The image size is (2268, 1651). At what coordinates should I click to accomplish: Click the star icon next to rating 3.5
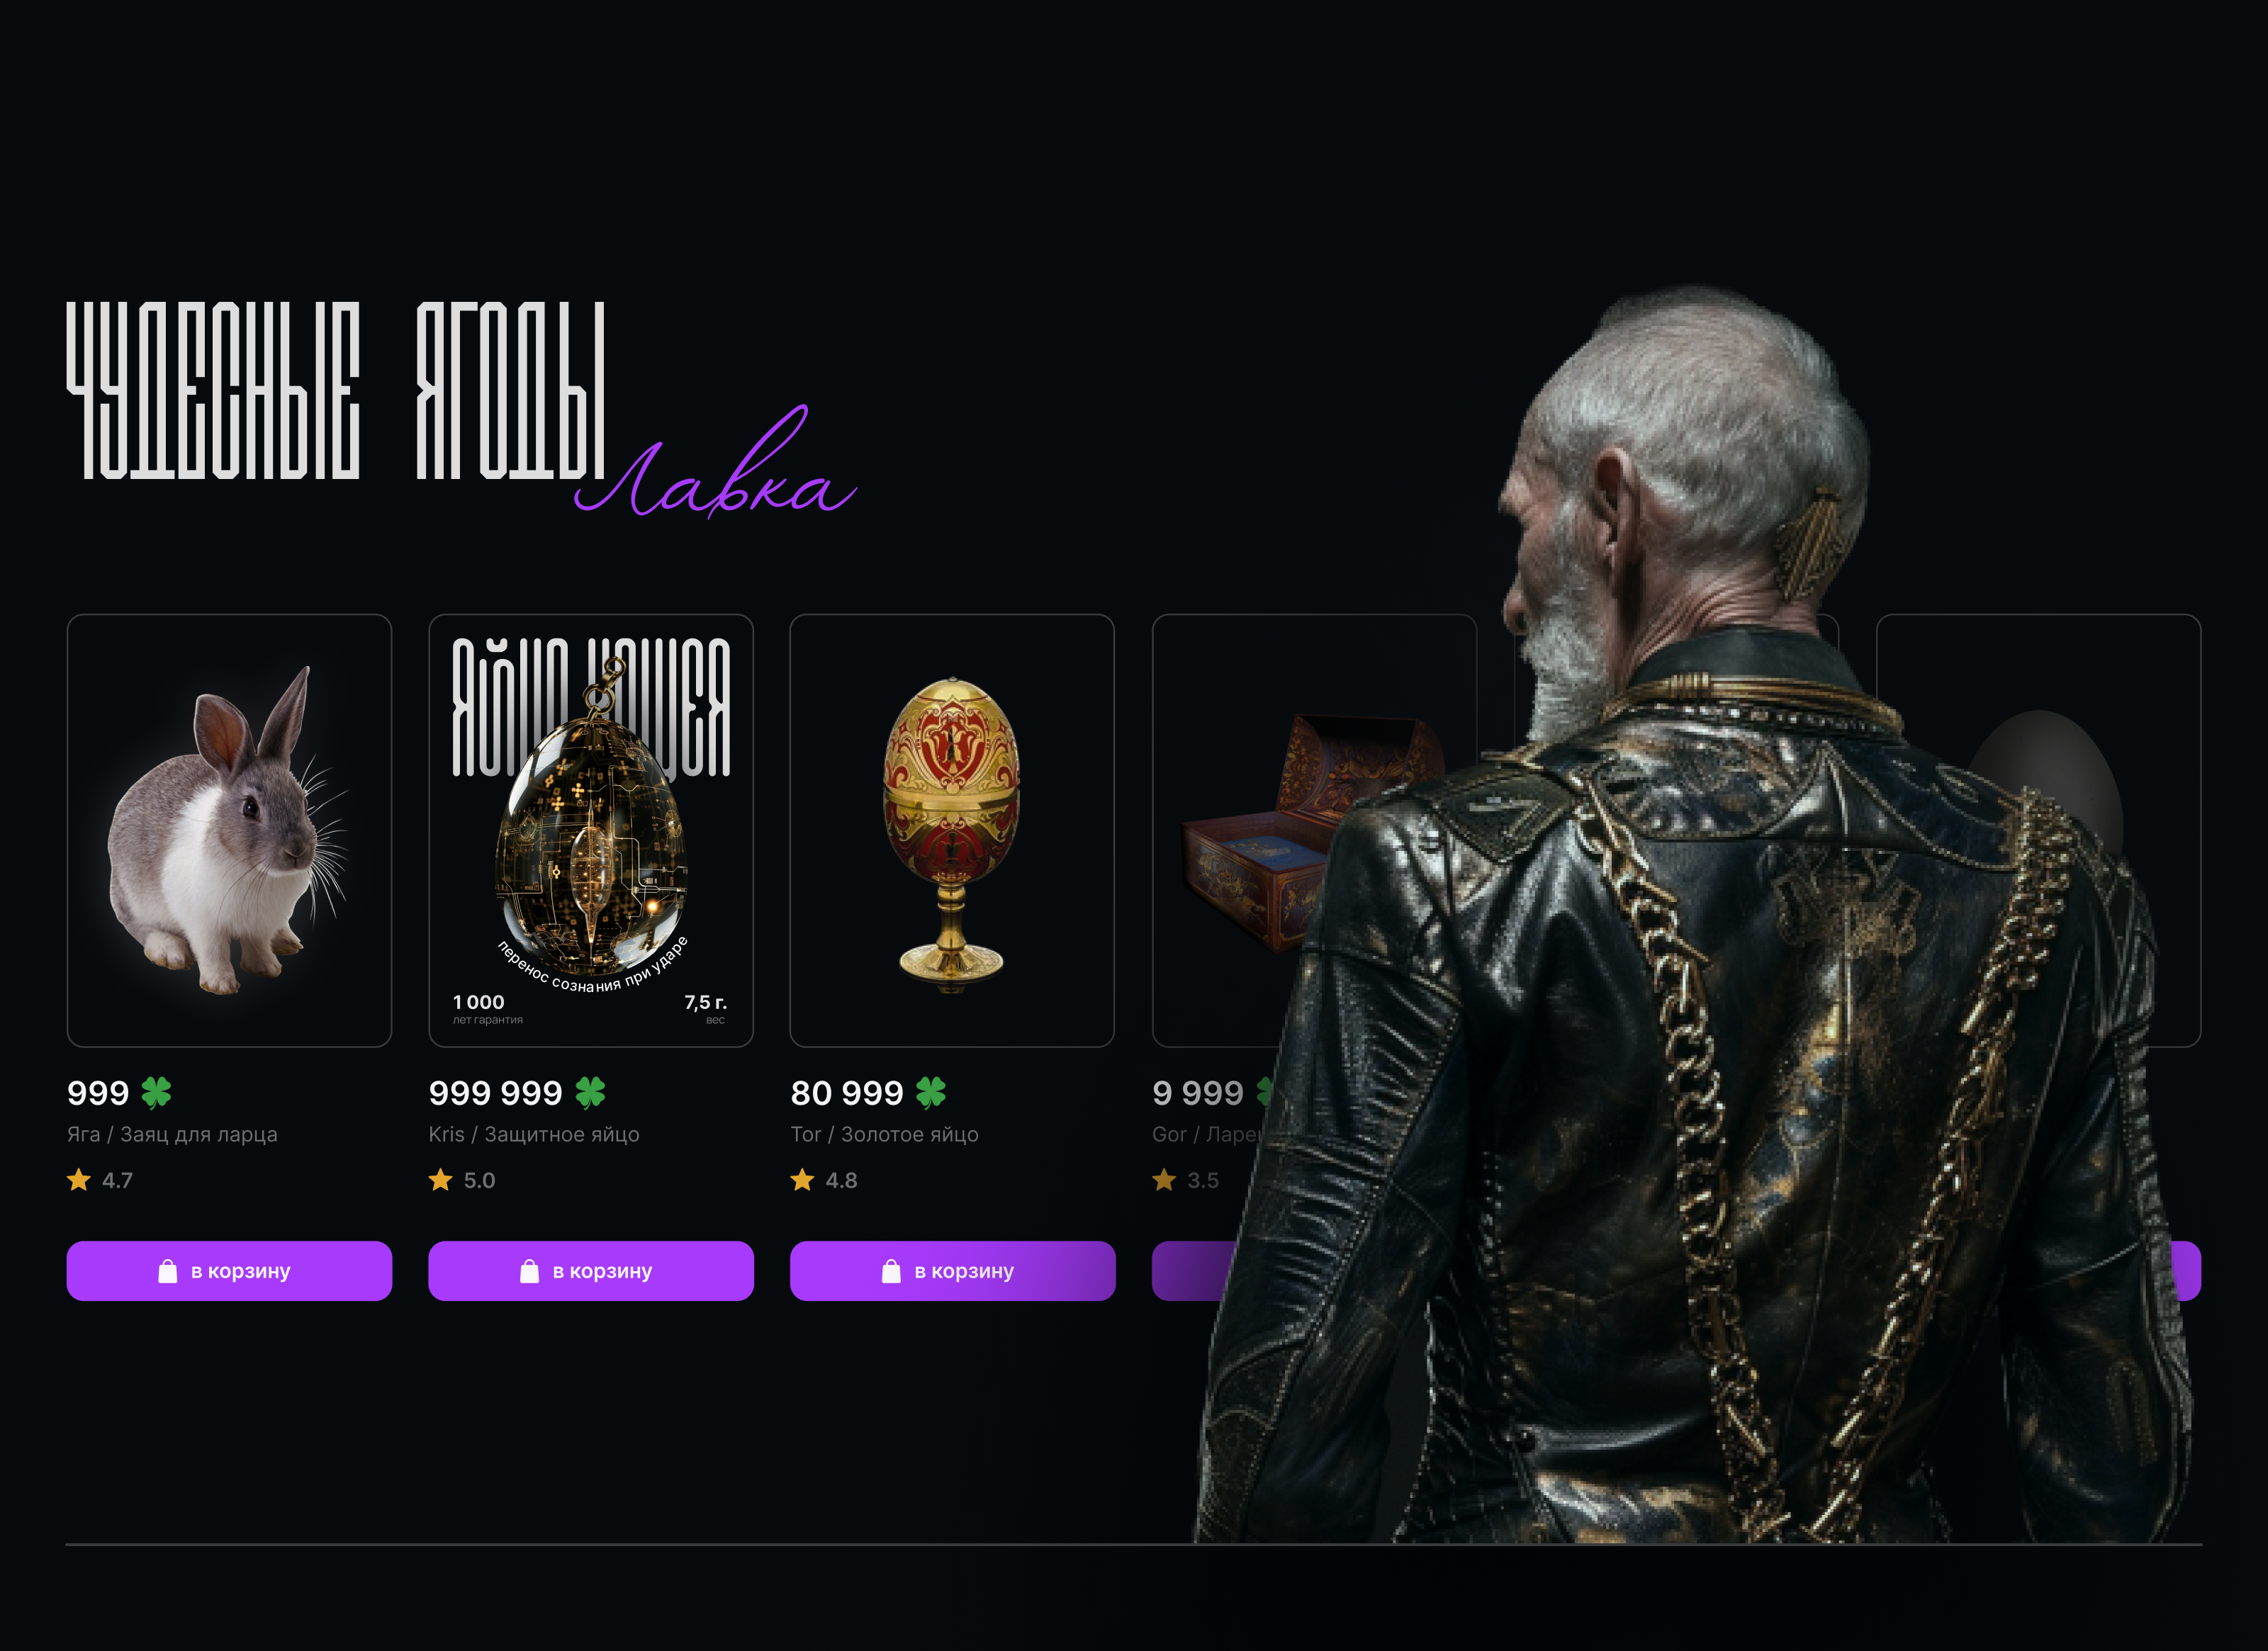tap(1164, 1180)
